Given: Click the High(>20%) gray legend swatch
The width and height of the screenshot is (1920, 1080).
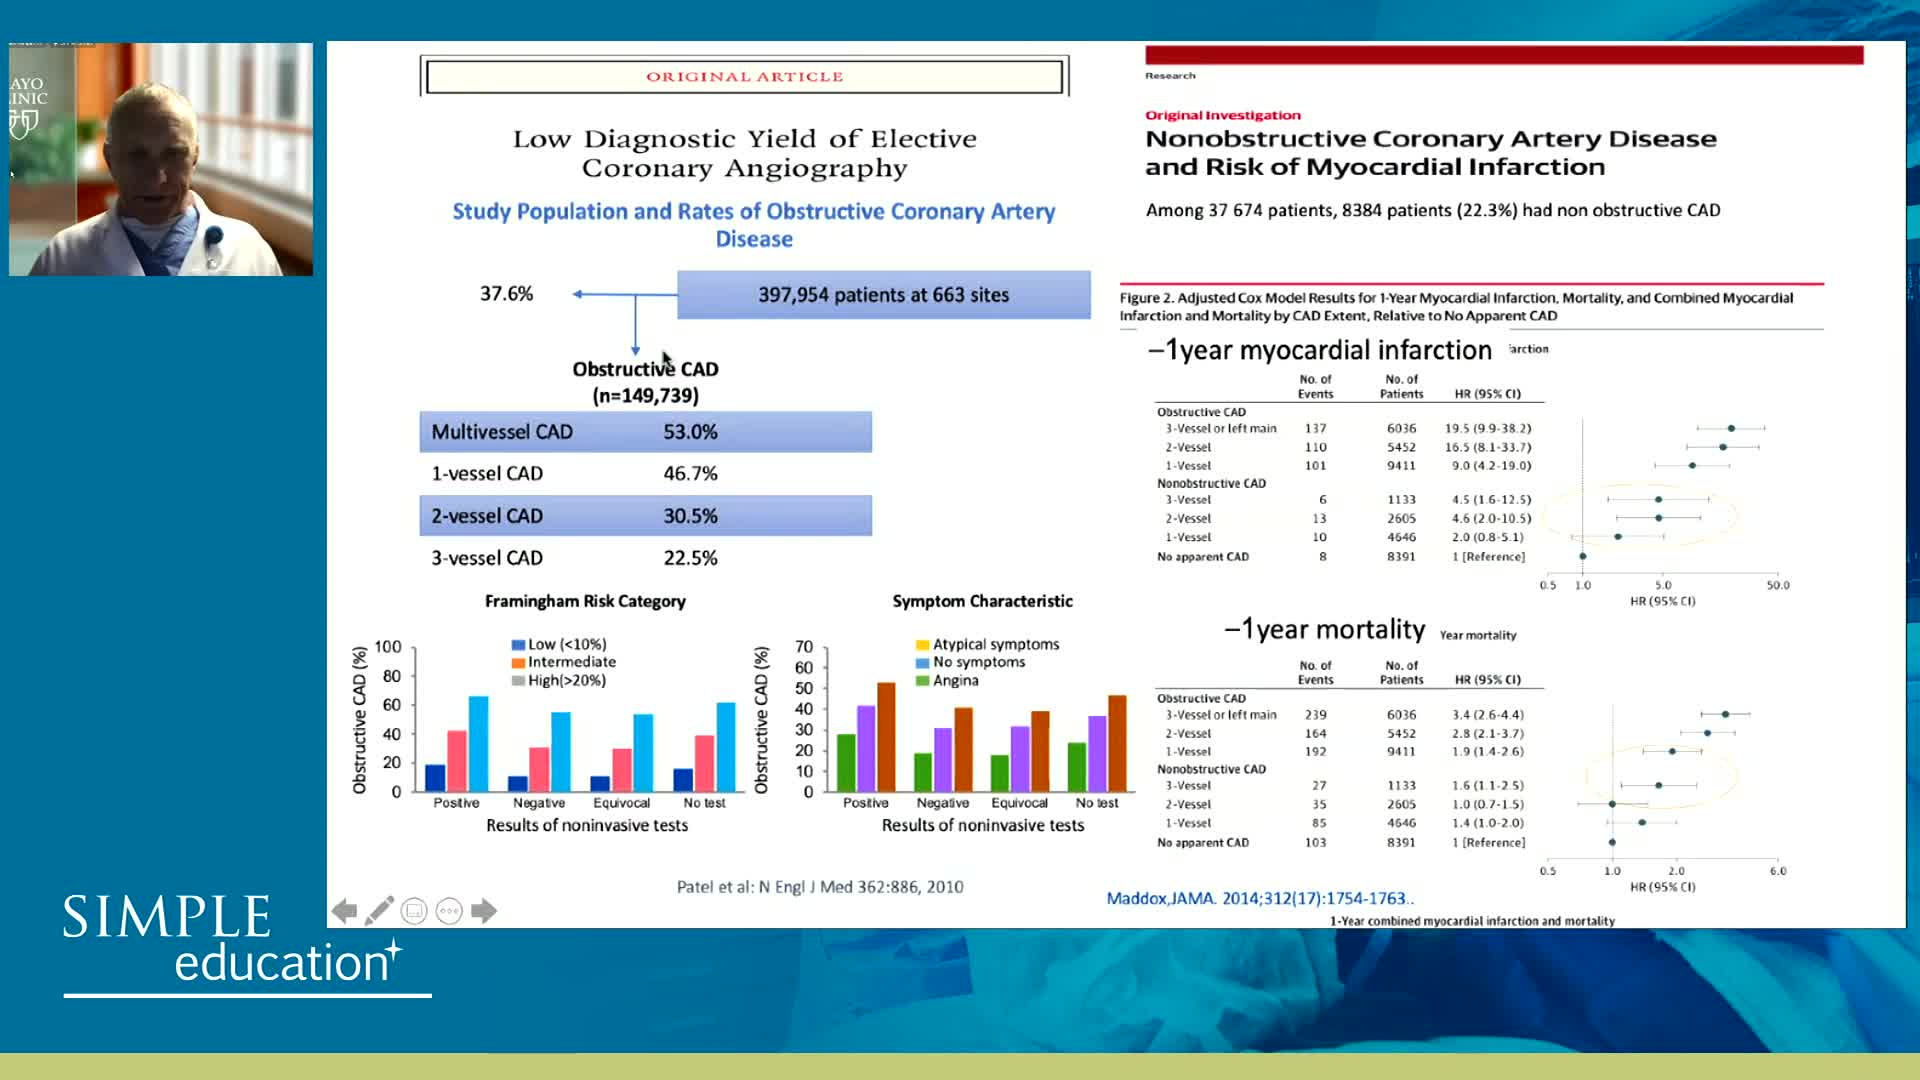Looking at the screenshot, I should (518, 681).
